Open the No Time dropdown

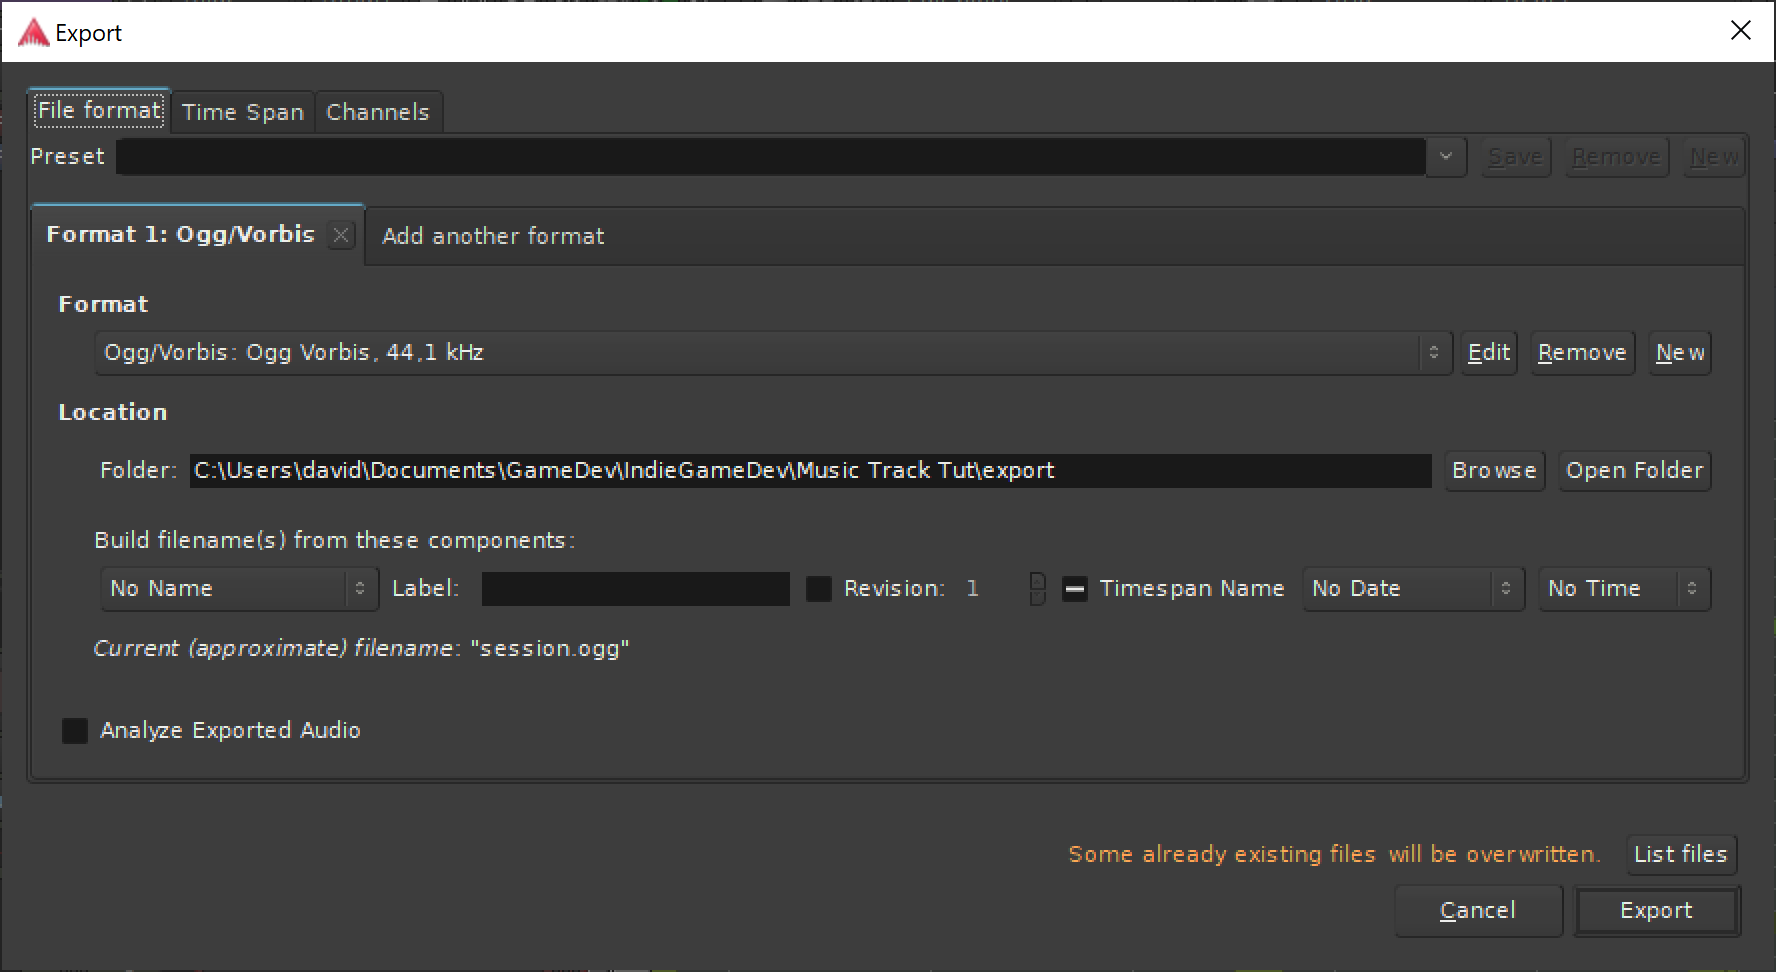(x=1624, y=589)
